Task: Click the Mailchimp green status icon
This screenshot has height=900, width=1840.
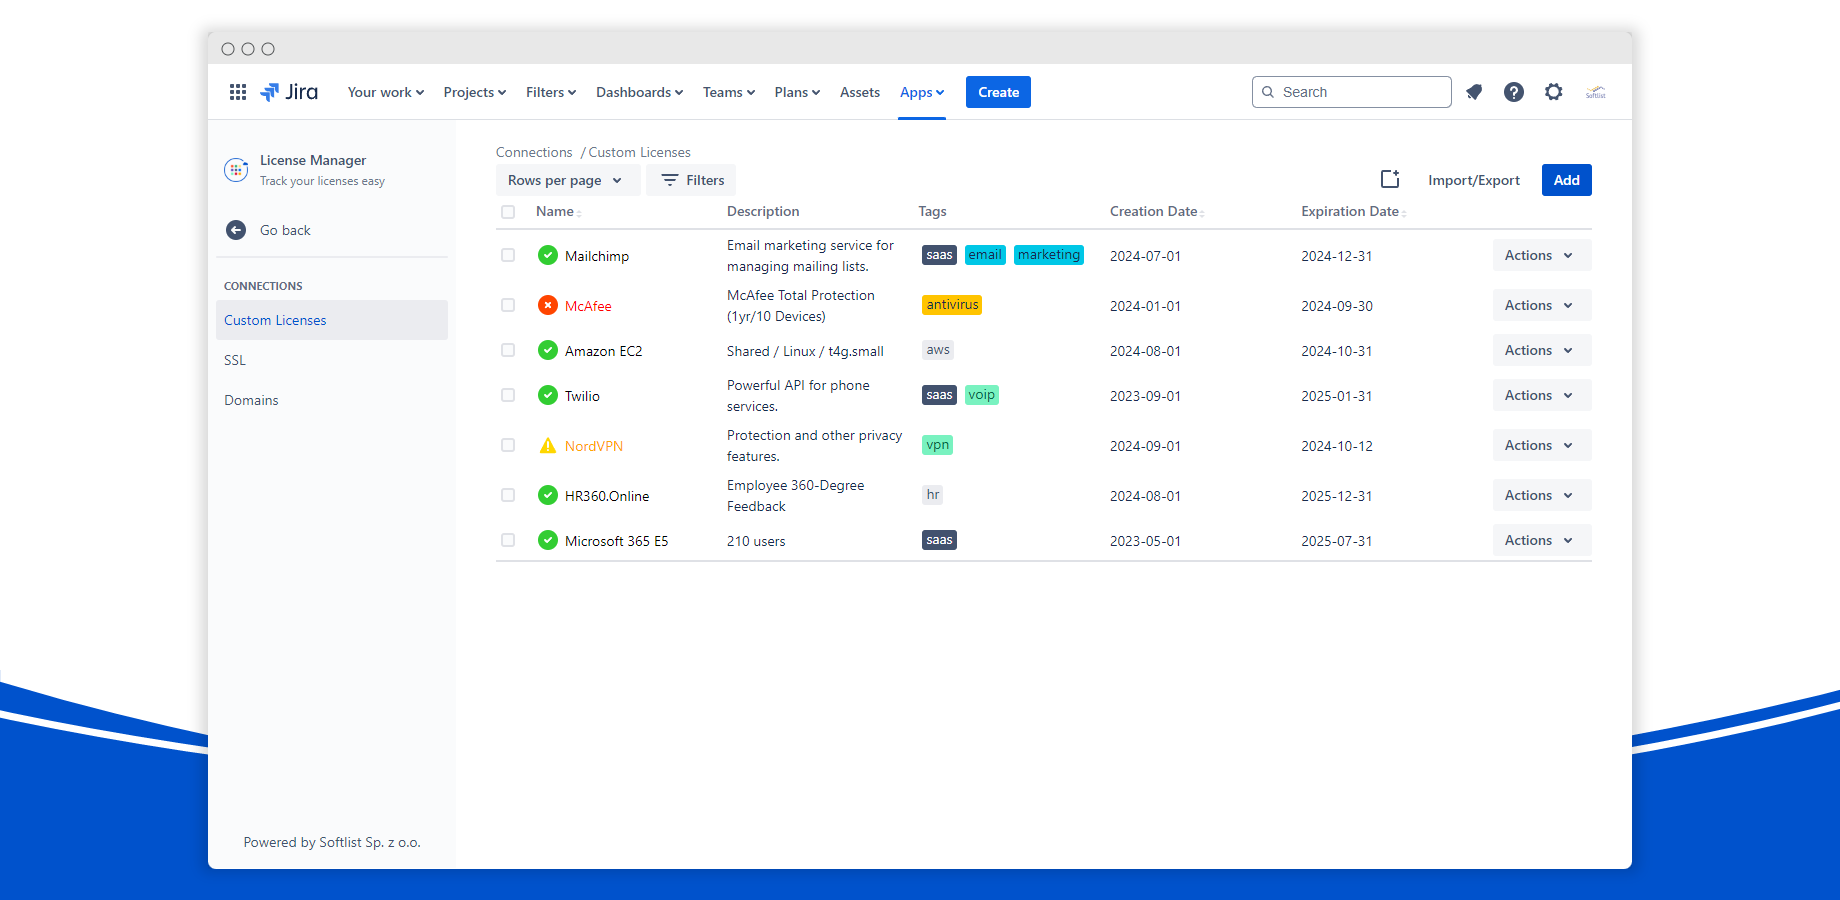Action: click(x=548, y=255)
